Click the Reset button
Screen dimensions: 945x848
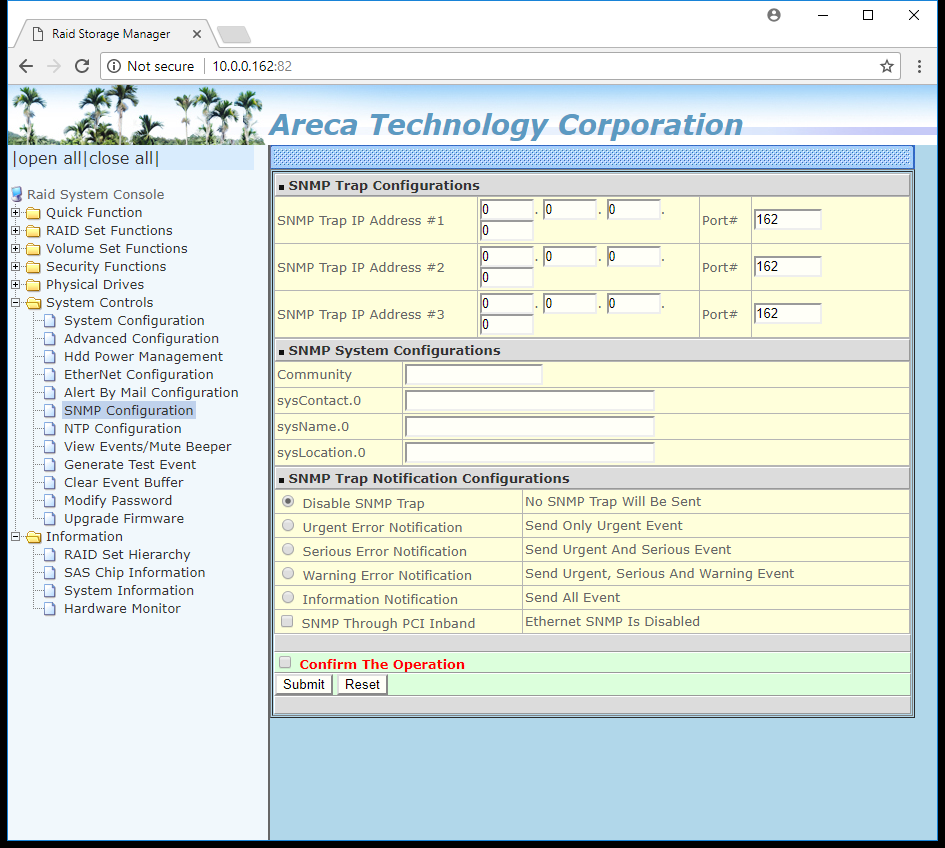362,685
